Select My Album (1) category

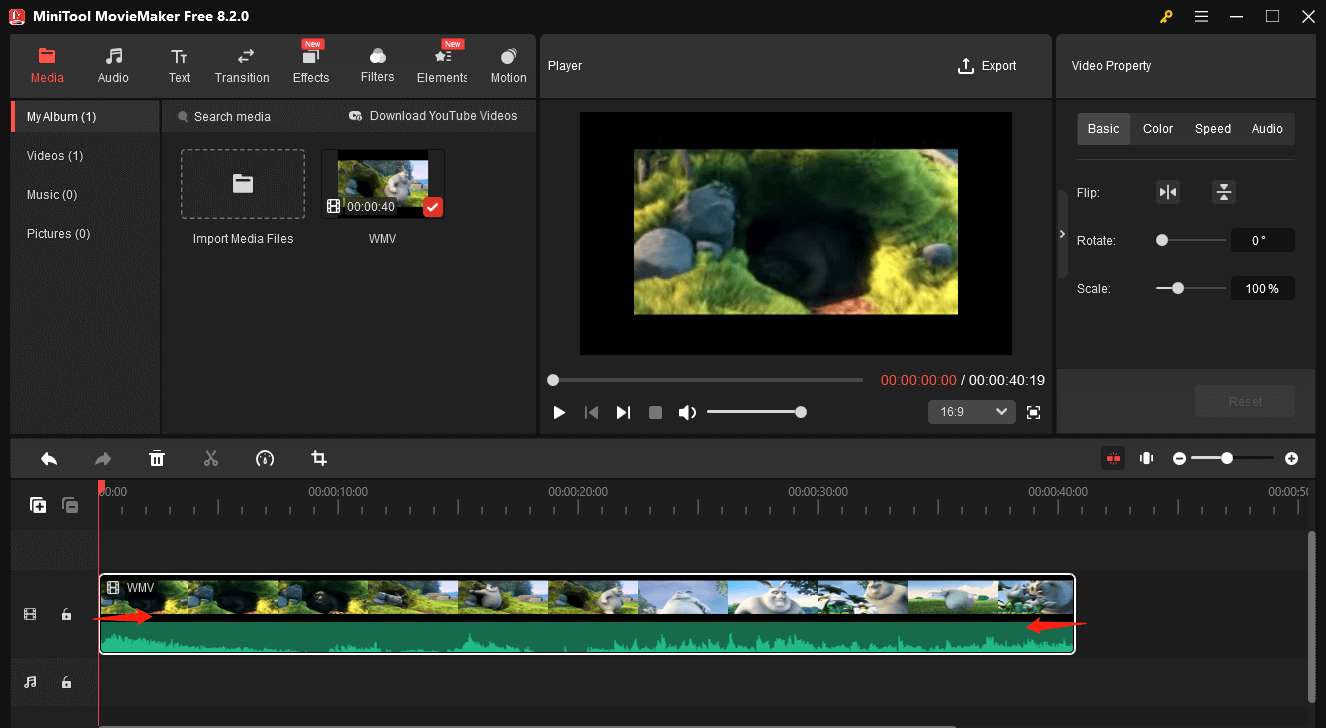(85, 117)
